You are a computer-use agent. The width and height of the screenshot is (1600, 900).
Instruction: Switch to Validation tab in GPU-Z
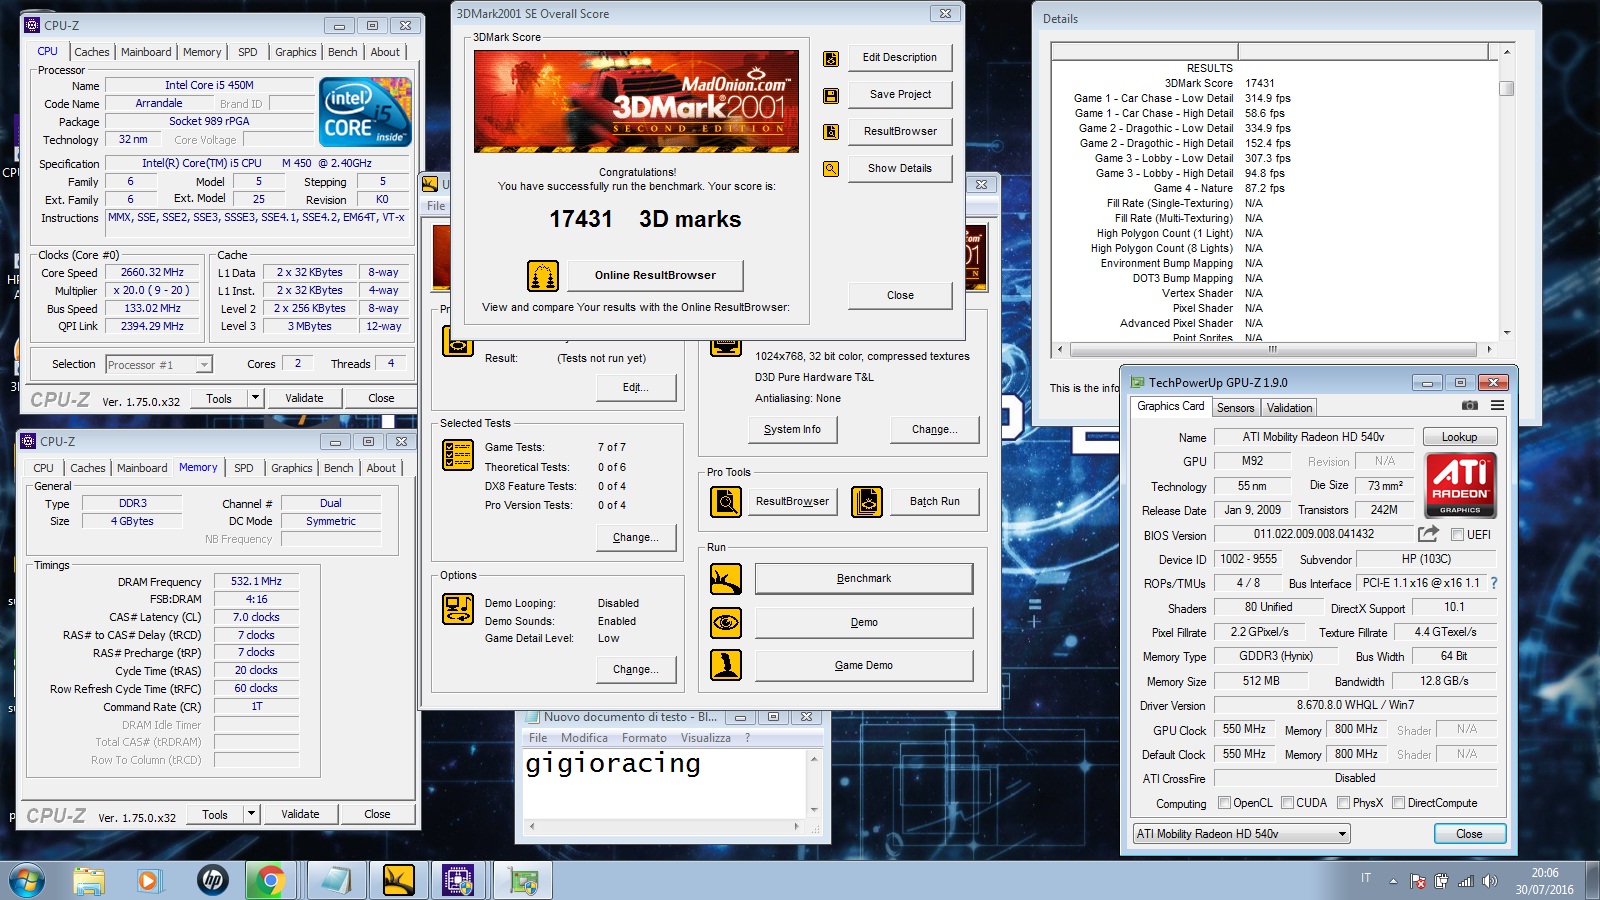pyautogui.click(x=1289, y=408)
